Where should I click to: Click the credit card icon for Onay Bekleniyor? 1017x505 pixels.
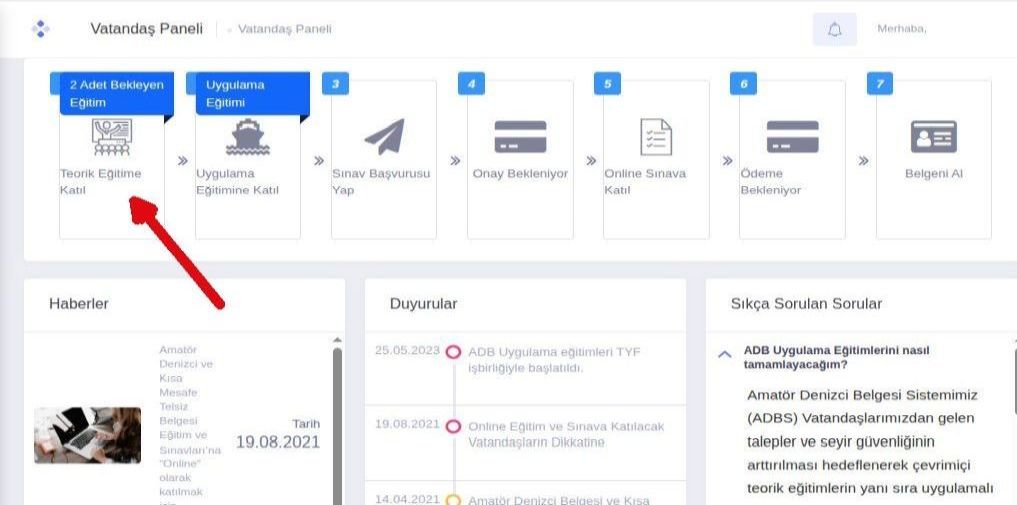[x=520, y=137]
